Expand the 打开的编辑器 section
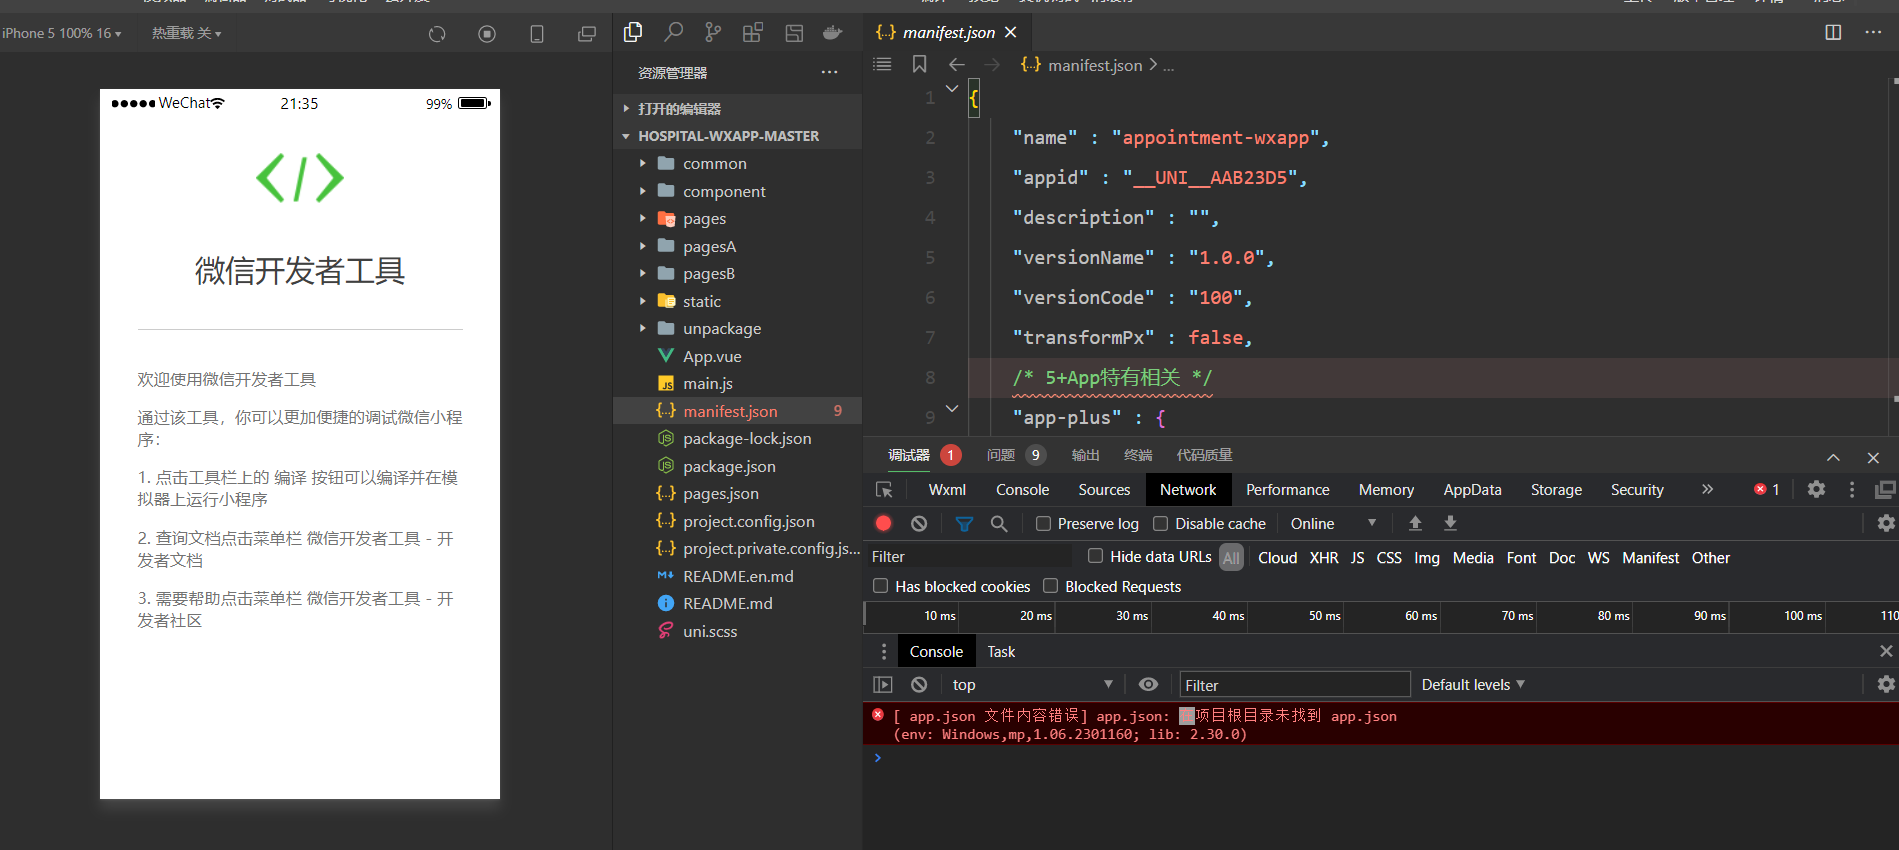This screenshot has width=1899, height=850. (x=737, y=108)
